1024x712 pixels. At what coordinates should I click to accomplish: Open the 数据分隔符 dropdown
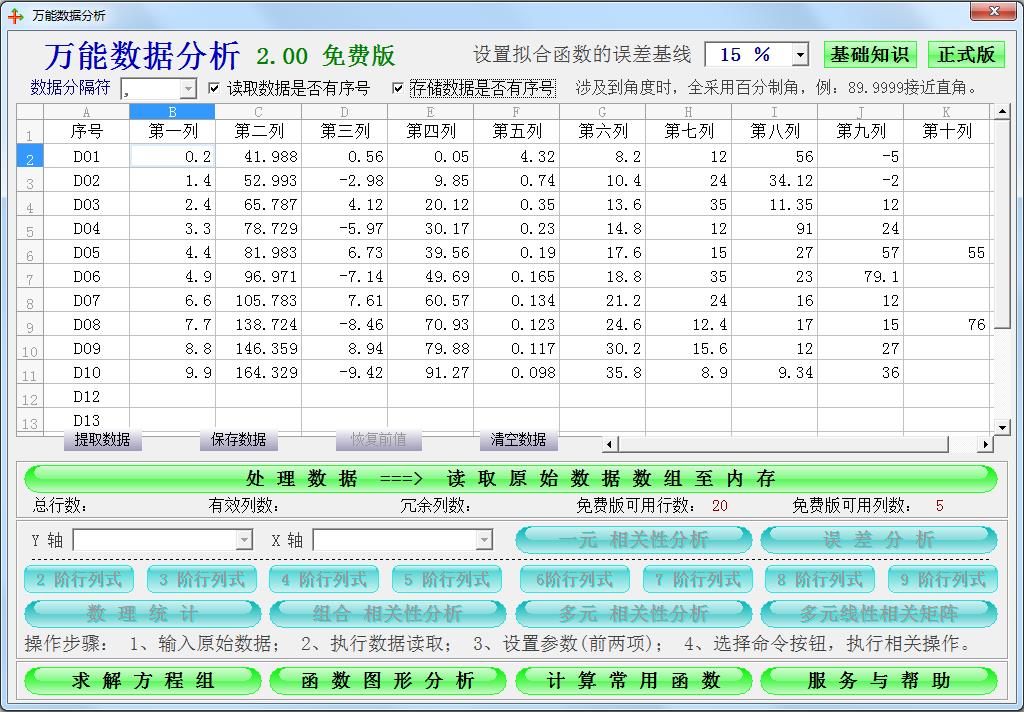coord(188,89)
